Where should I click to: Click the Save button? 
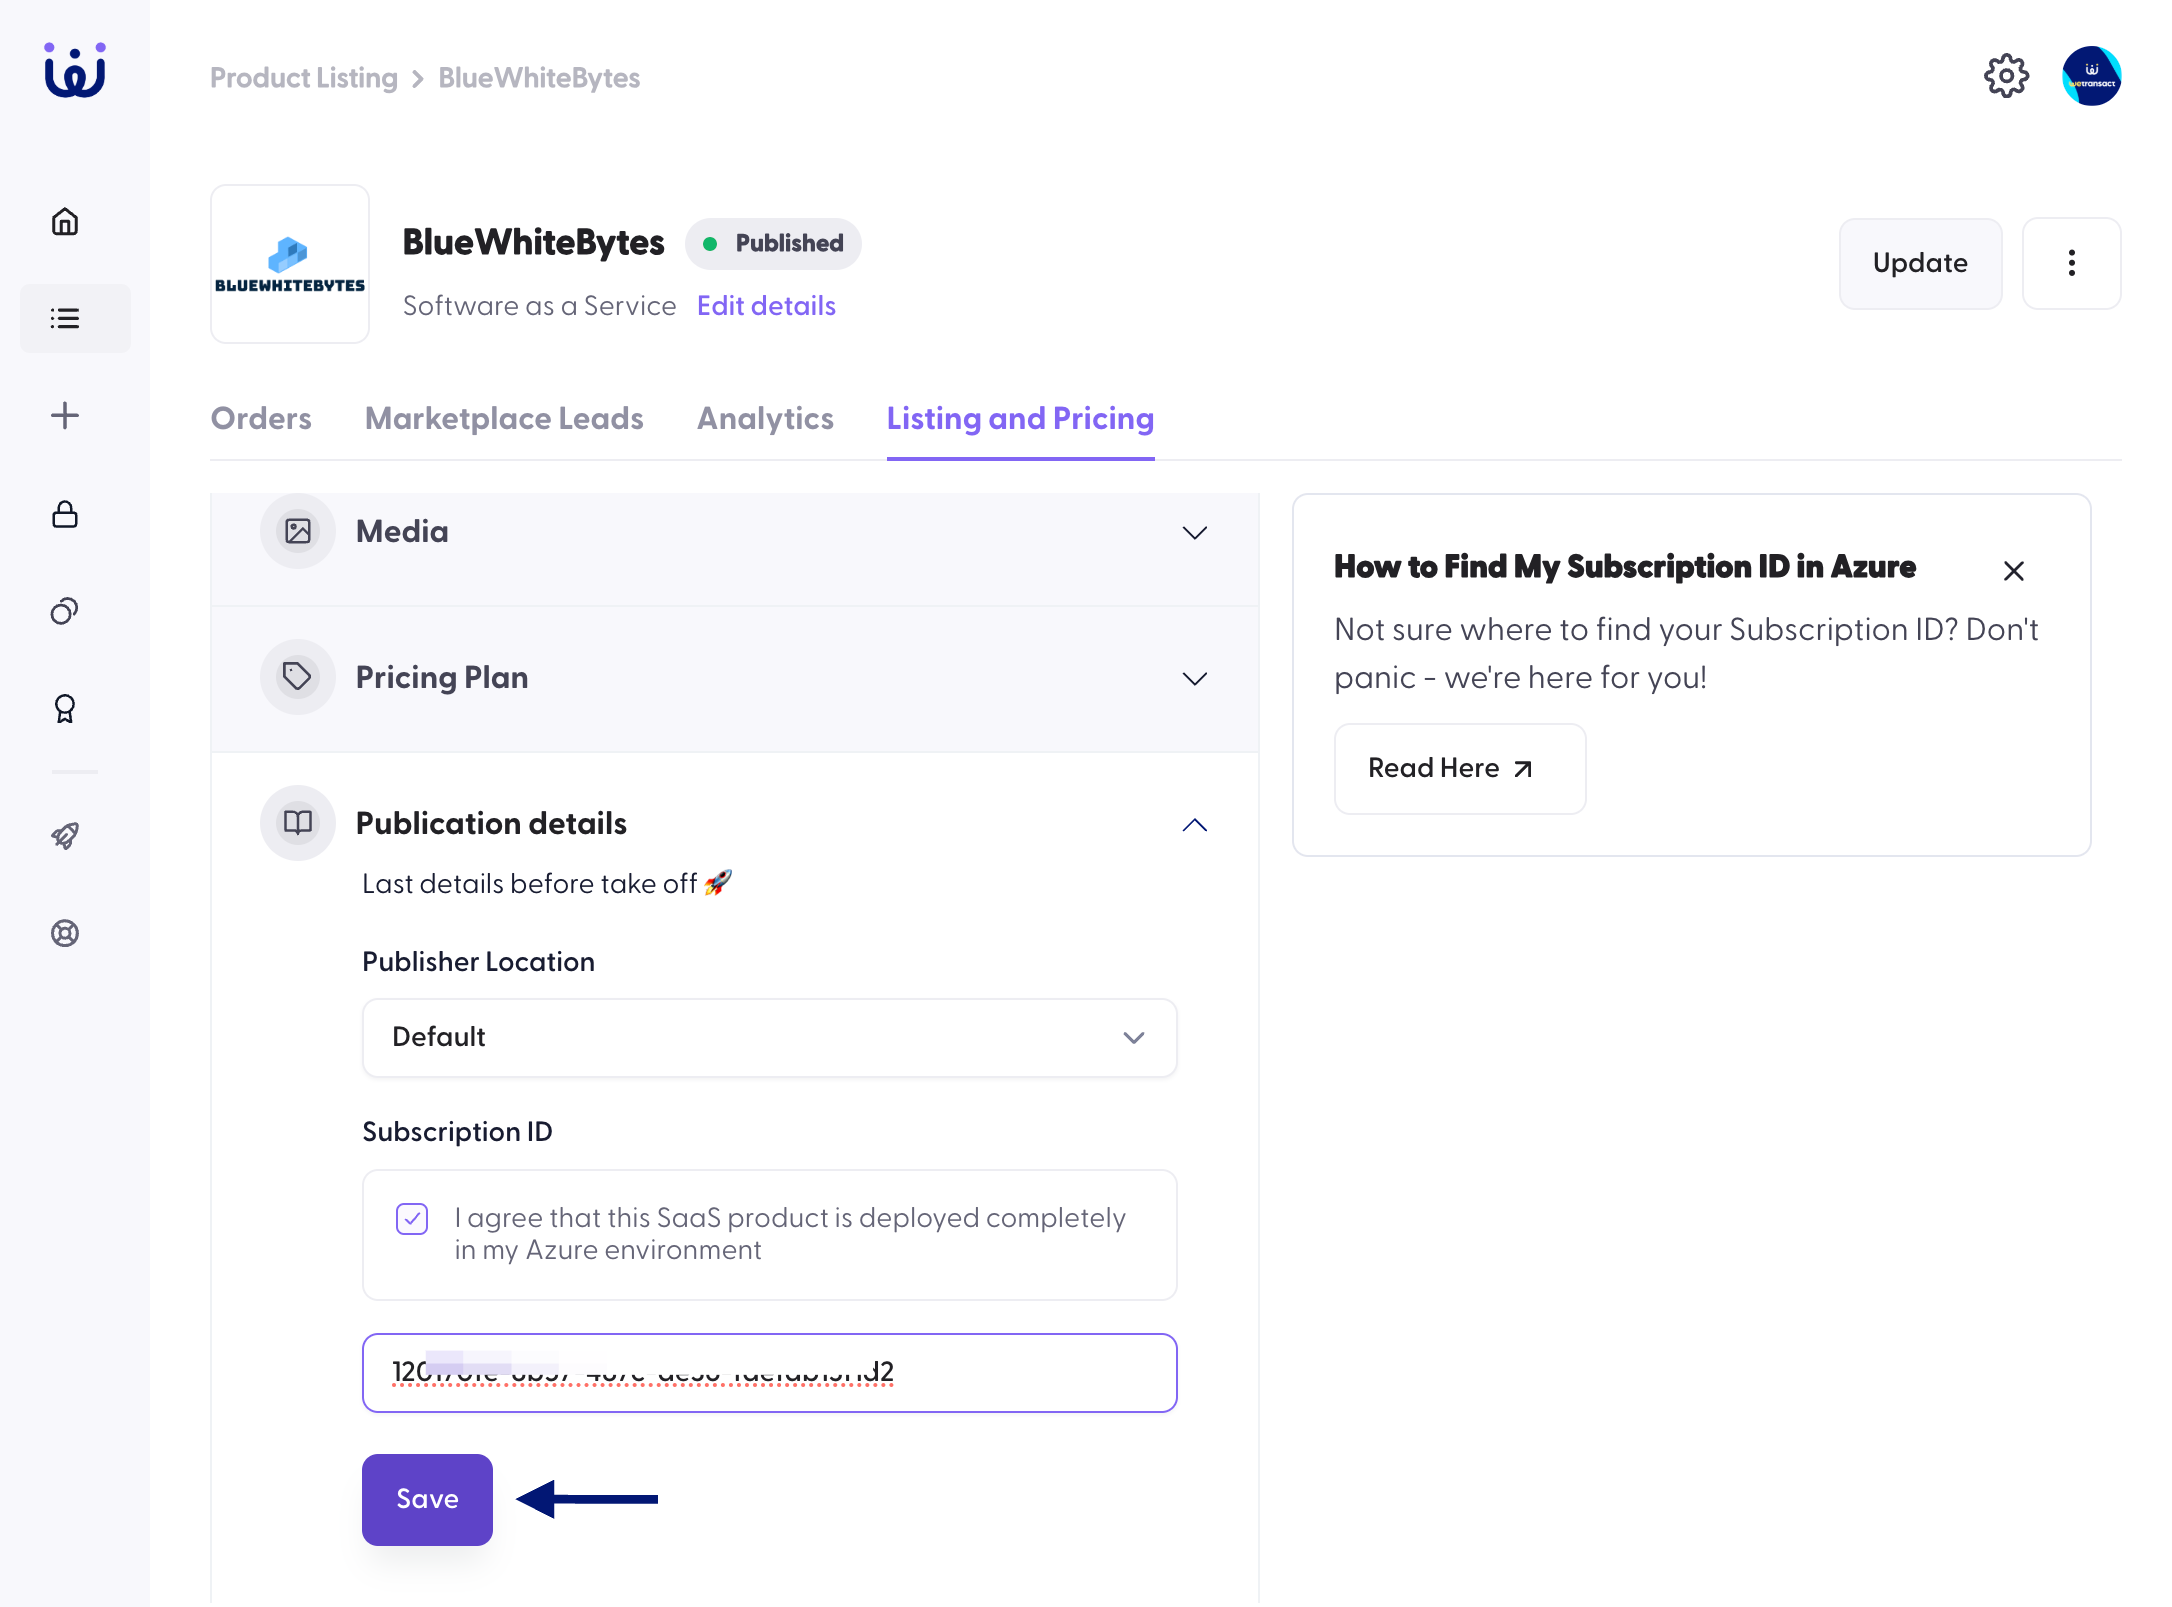[427, 1499]
